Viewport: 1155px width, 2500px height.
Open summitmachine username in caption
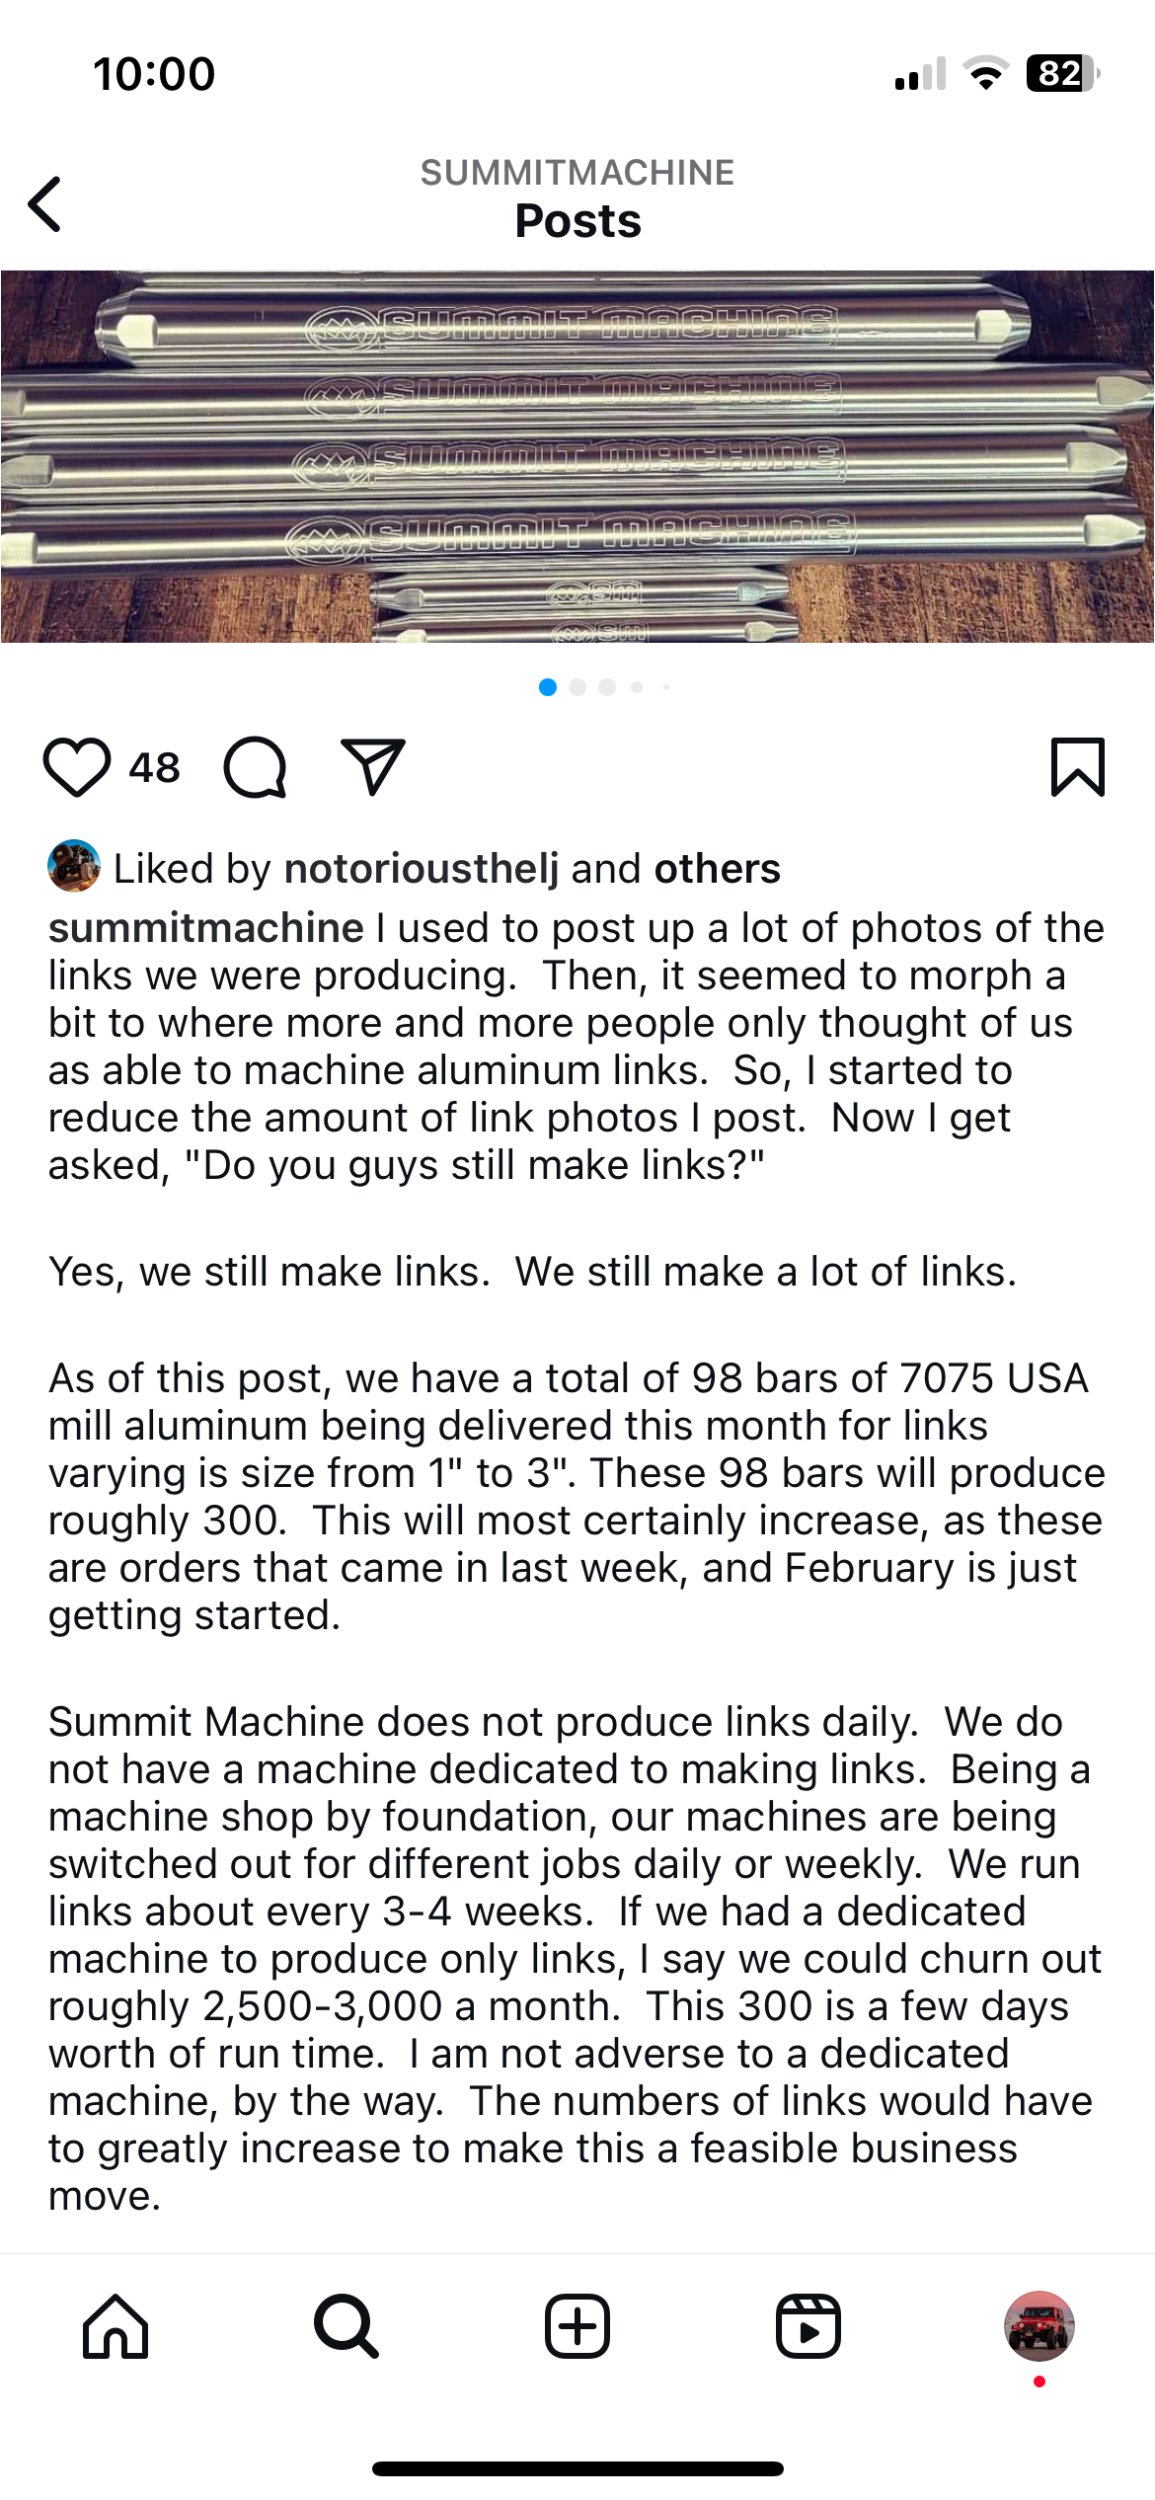point(206,928)
